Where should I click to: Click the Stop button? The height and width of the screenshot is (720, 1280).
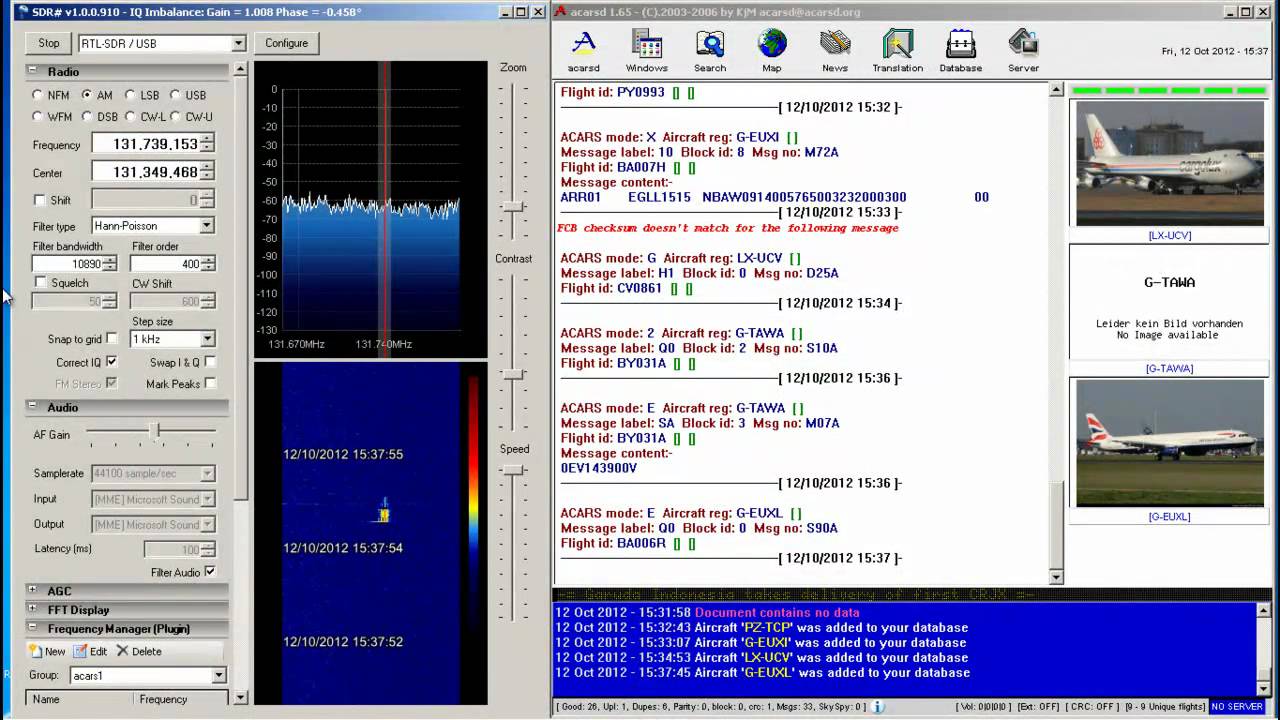point(49,43)
